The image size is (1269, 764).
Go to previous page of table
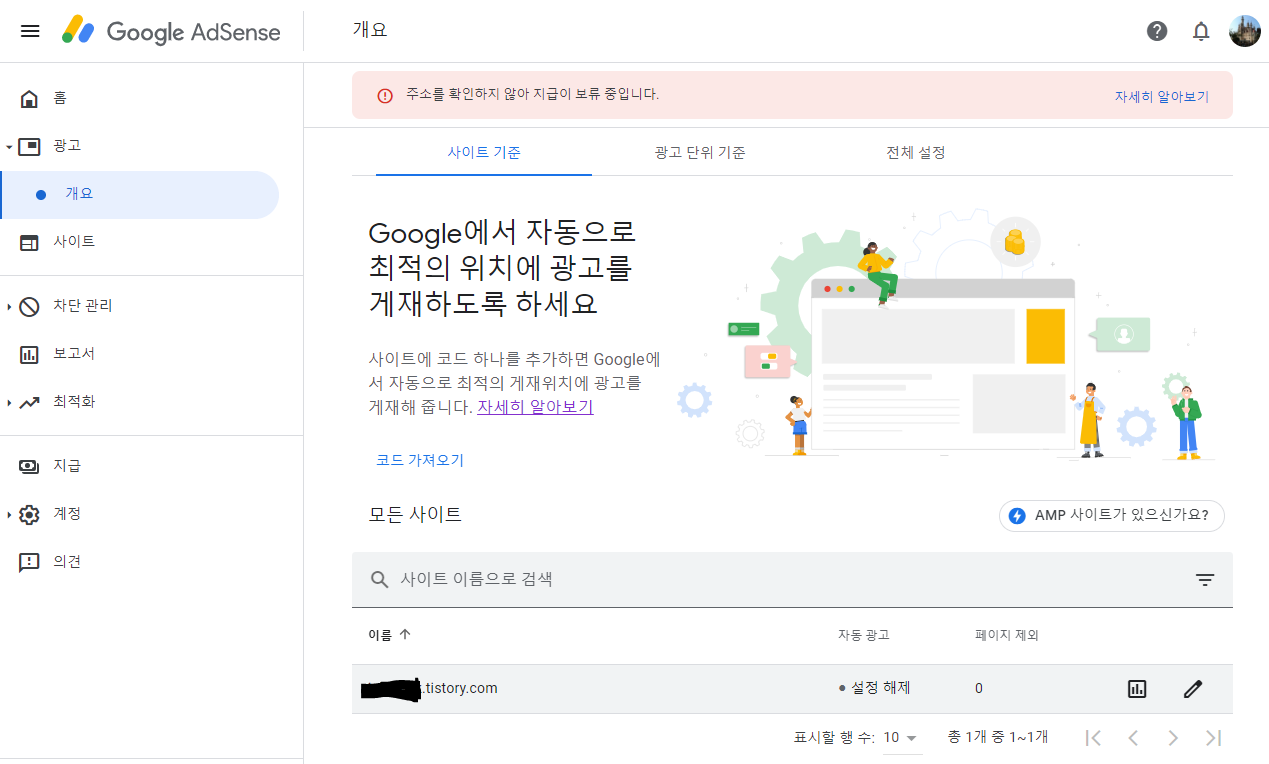click(1133, 738)
